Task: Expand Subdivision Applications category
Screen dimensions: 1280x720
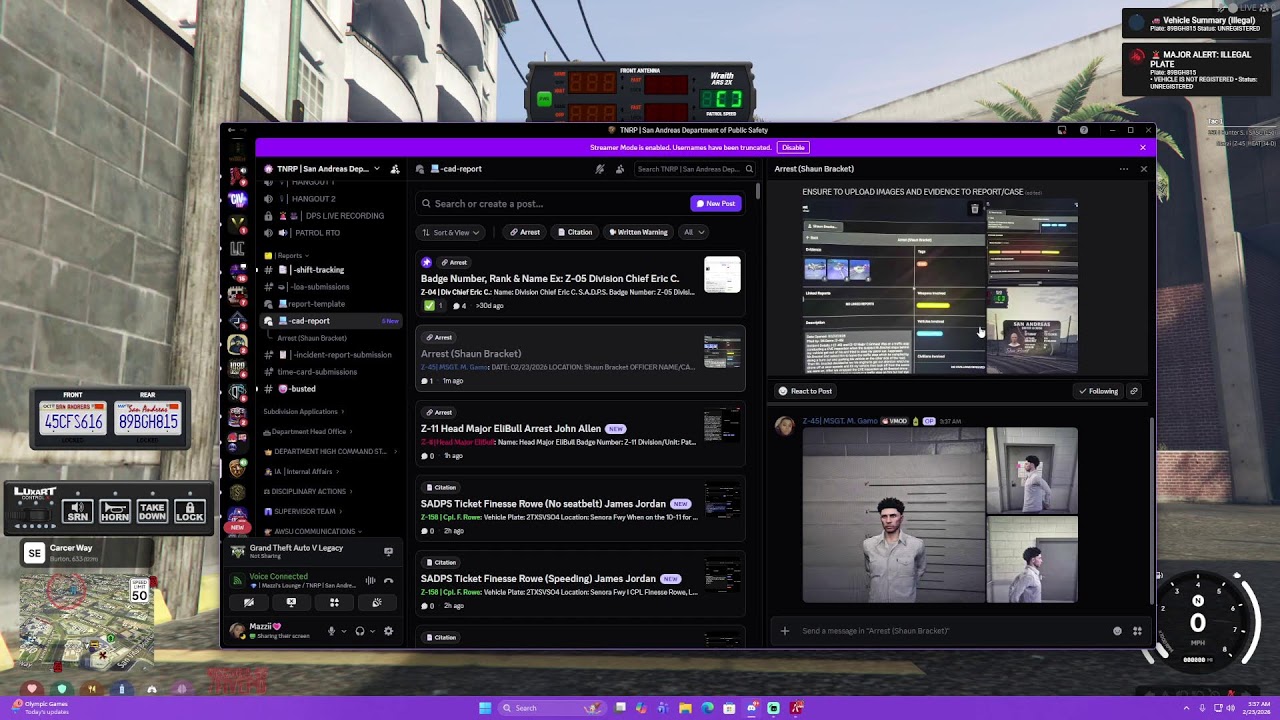Action: point(303,412)
